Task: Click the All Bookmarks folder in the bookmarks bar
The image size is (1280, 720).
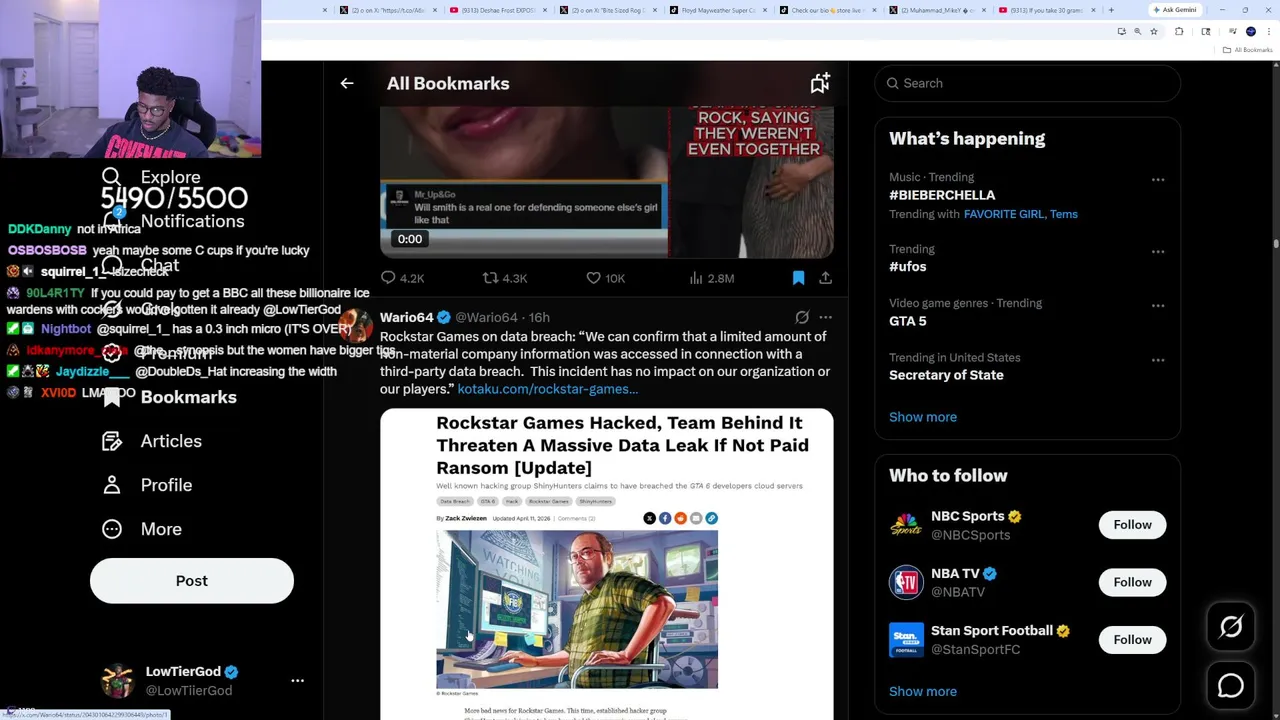Action: (x=1248, y=50)
